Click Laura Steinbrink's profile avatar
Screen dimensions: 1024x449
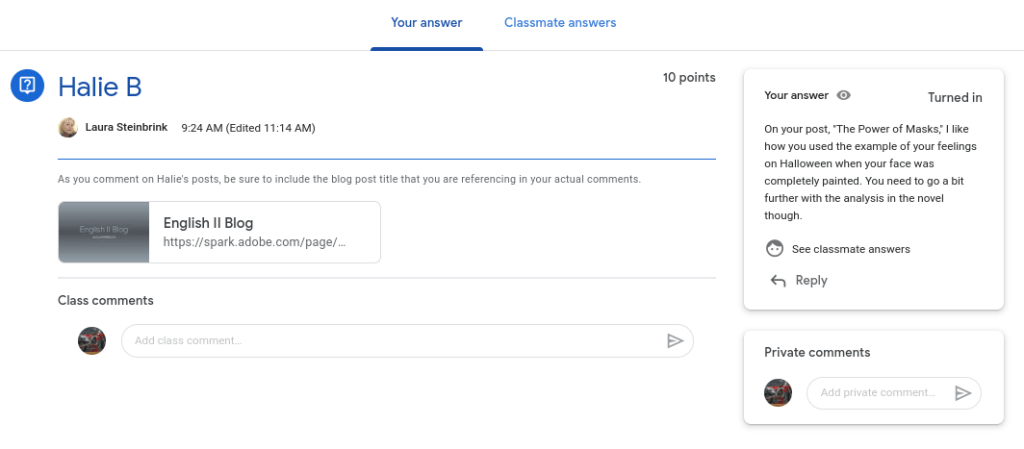(68, 128)
